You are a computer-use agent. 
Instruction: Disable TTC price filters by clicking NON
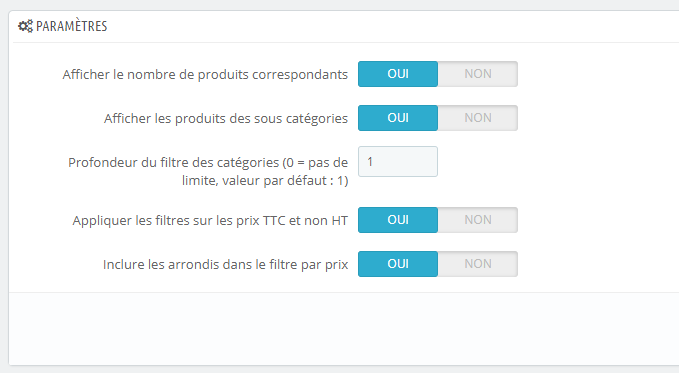478,220
